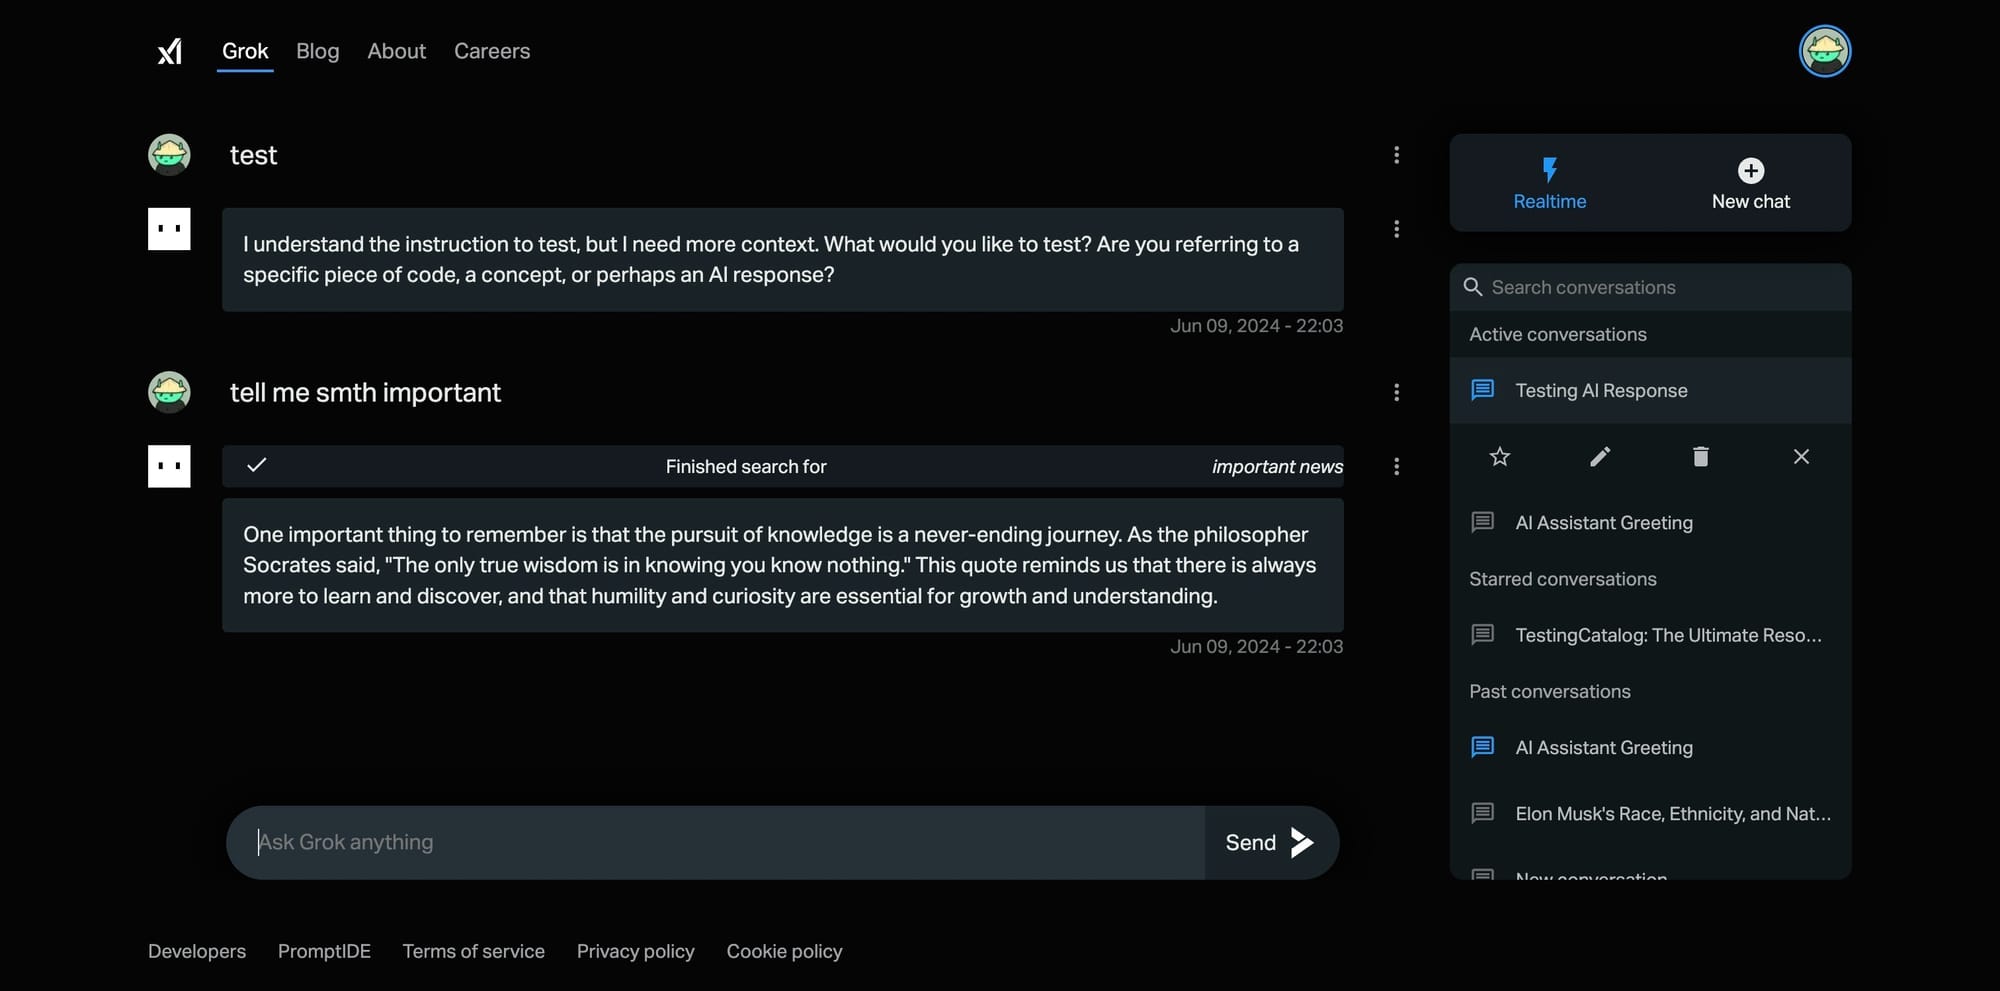Go to the Careers tab
The image size is (2000, 991).
tap(492, 51)
